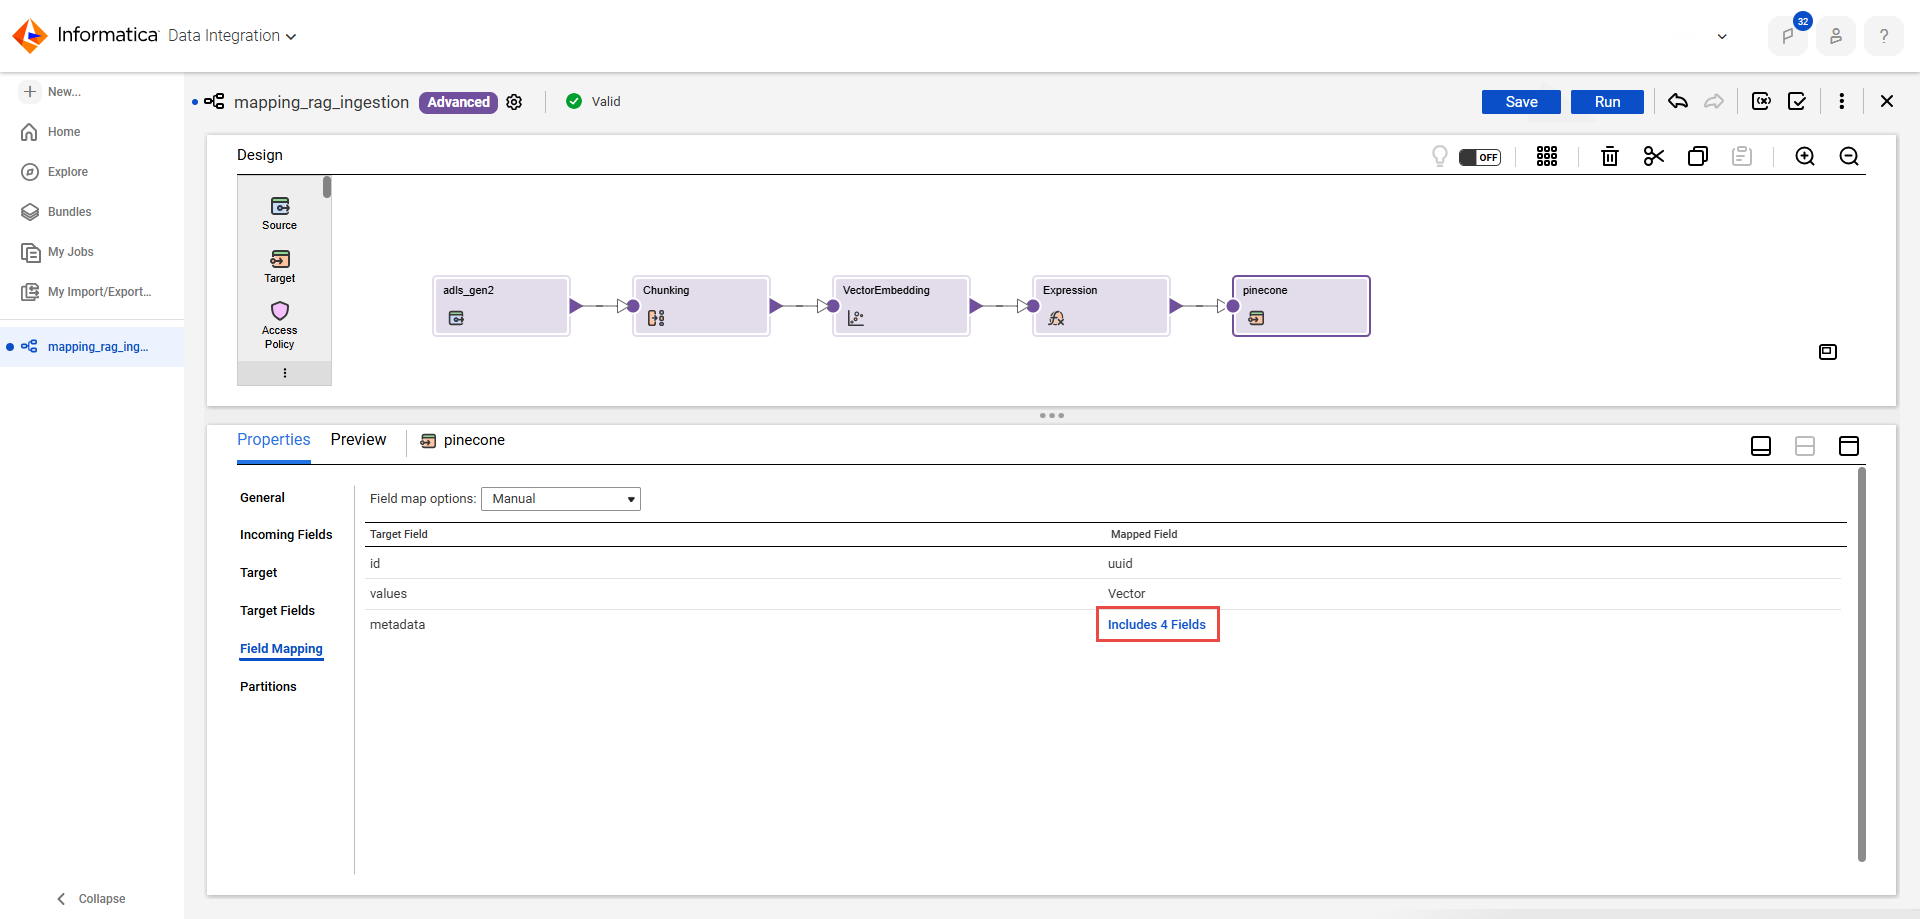Image resolution: width=1920 pixels, height=919 pixels.
Task: Select the Target transformation in palette
Action: (x=280, y=266)
